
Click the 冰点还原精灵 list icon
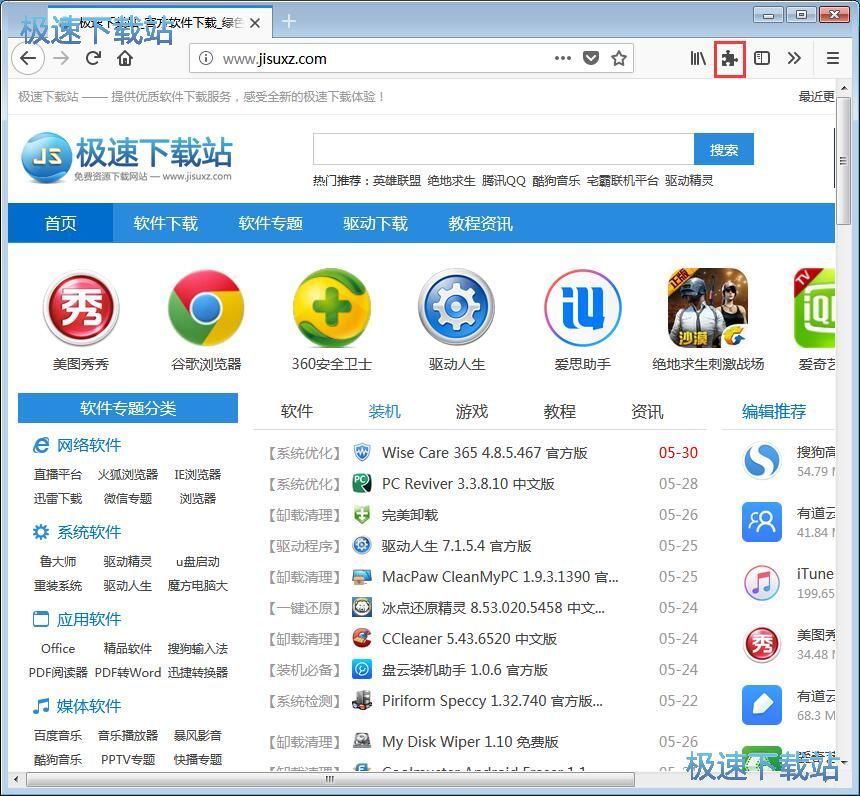[x=362, y=607]
